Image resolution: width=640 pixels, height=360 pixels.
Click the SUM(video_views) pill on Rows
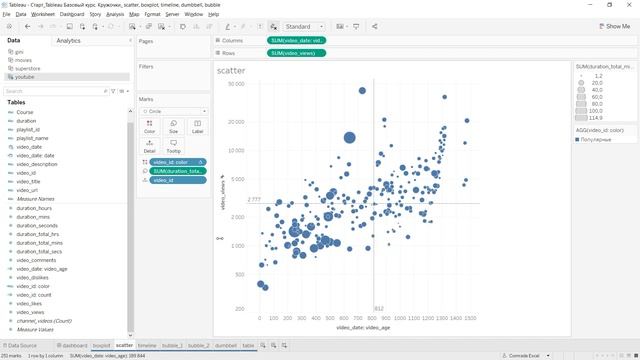pos(296,53)
